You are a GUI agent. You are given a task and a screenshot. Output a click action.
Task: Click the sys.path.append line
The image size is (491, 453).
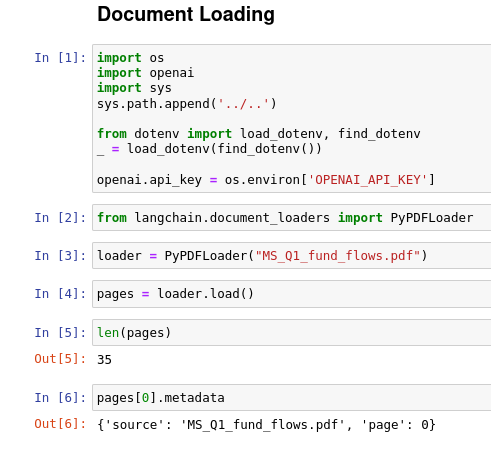point(187,104)
